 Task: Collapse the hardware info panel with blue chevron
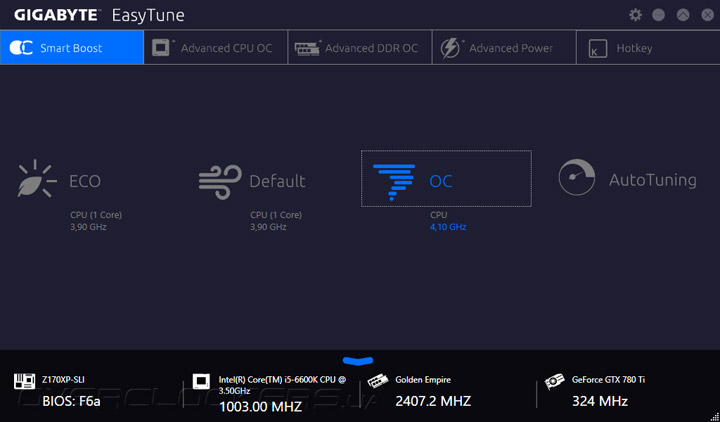(x=358, y=361)
